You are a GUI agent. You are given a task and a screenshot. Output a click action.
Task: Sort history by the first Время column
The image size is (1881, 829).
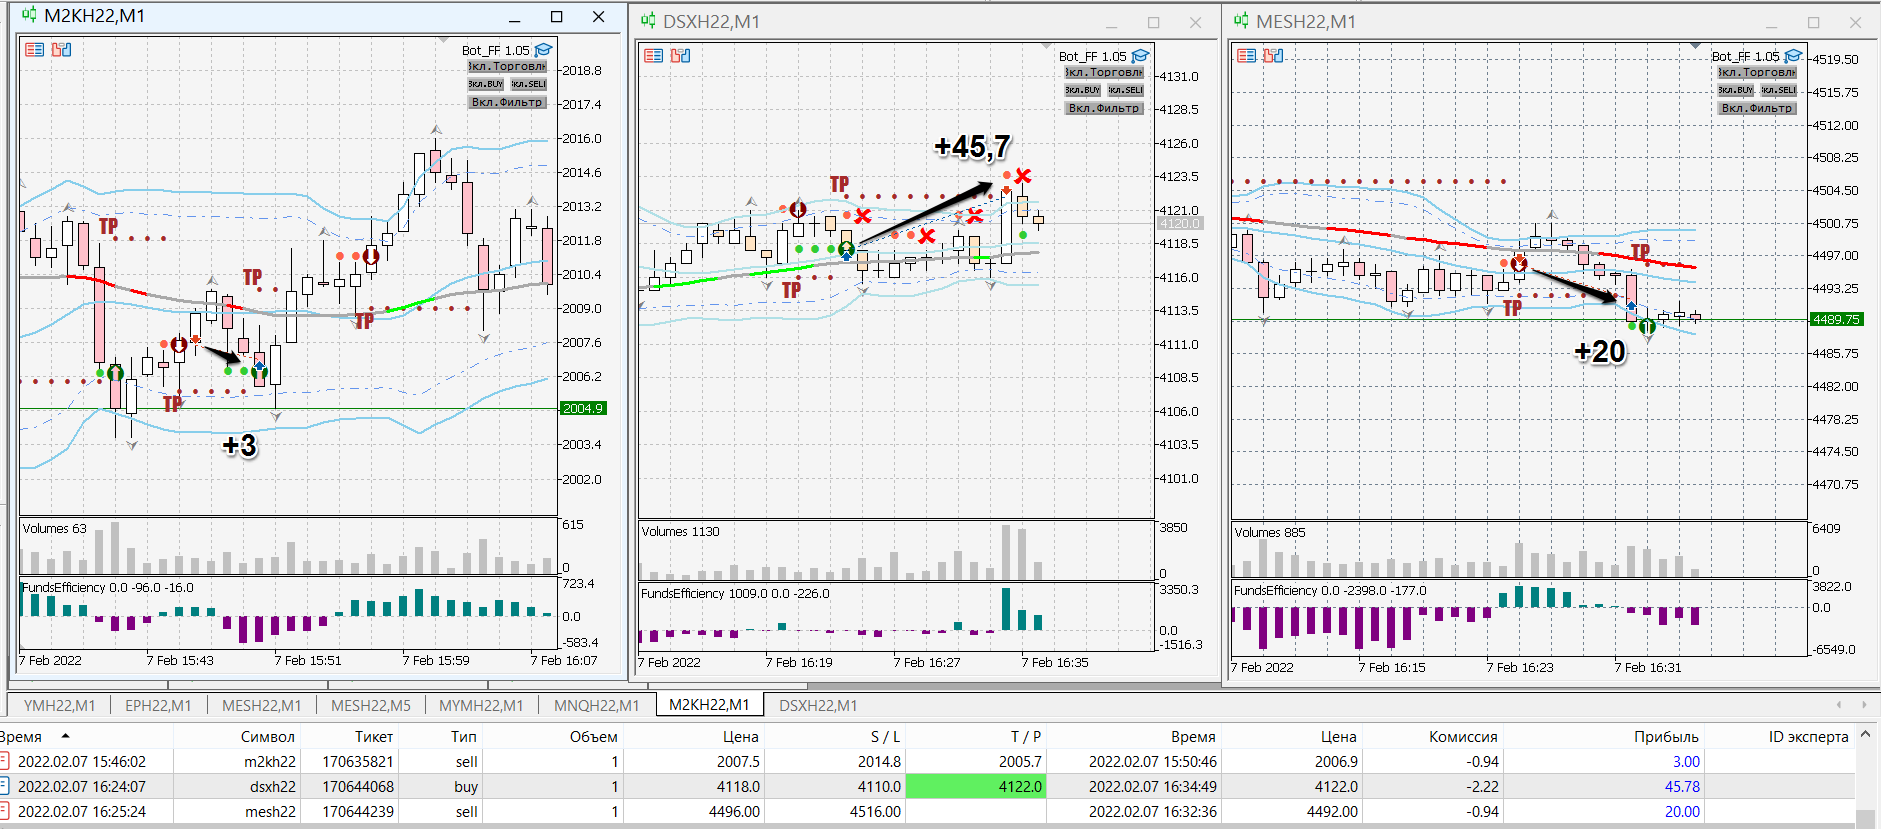[86, 736]
